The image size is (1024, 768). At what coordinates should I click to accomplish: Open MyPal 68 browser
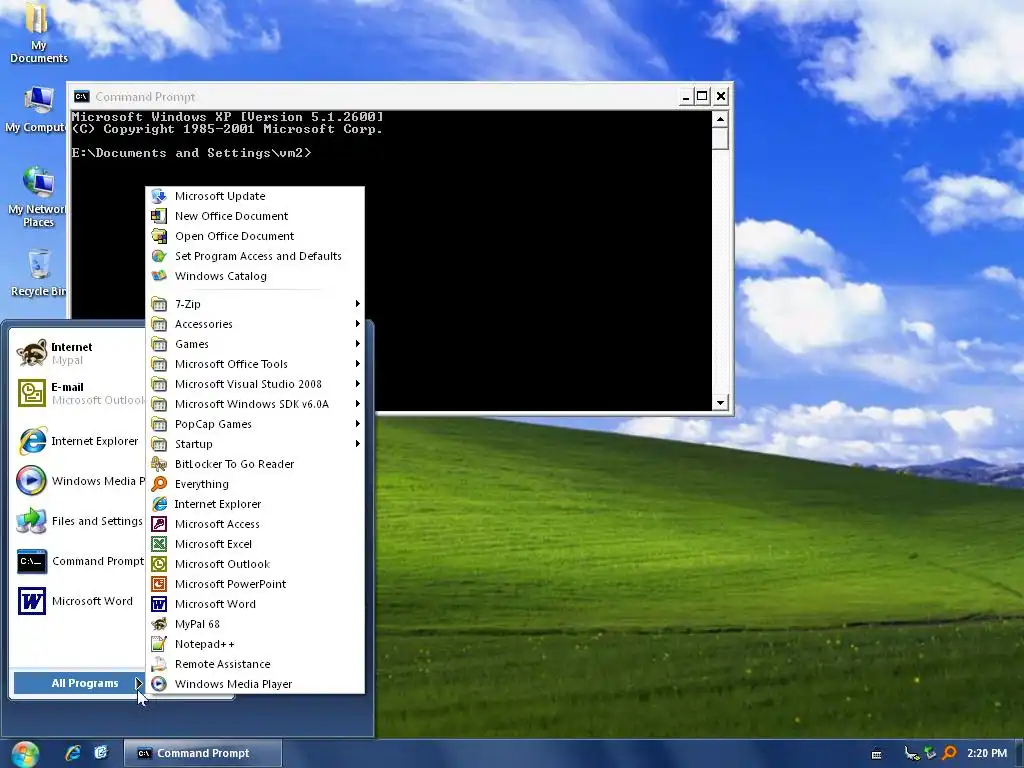tap(255, 624)
